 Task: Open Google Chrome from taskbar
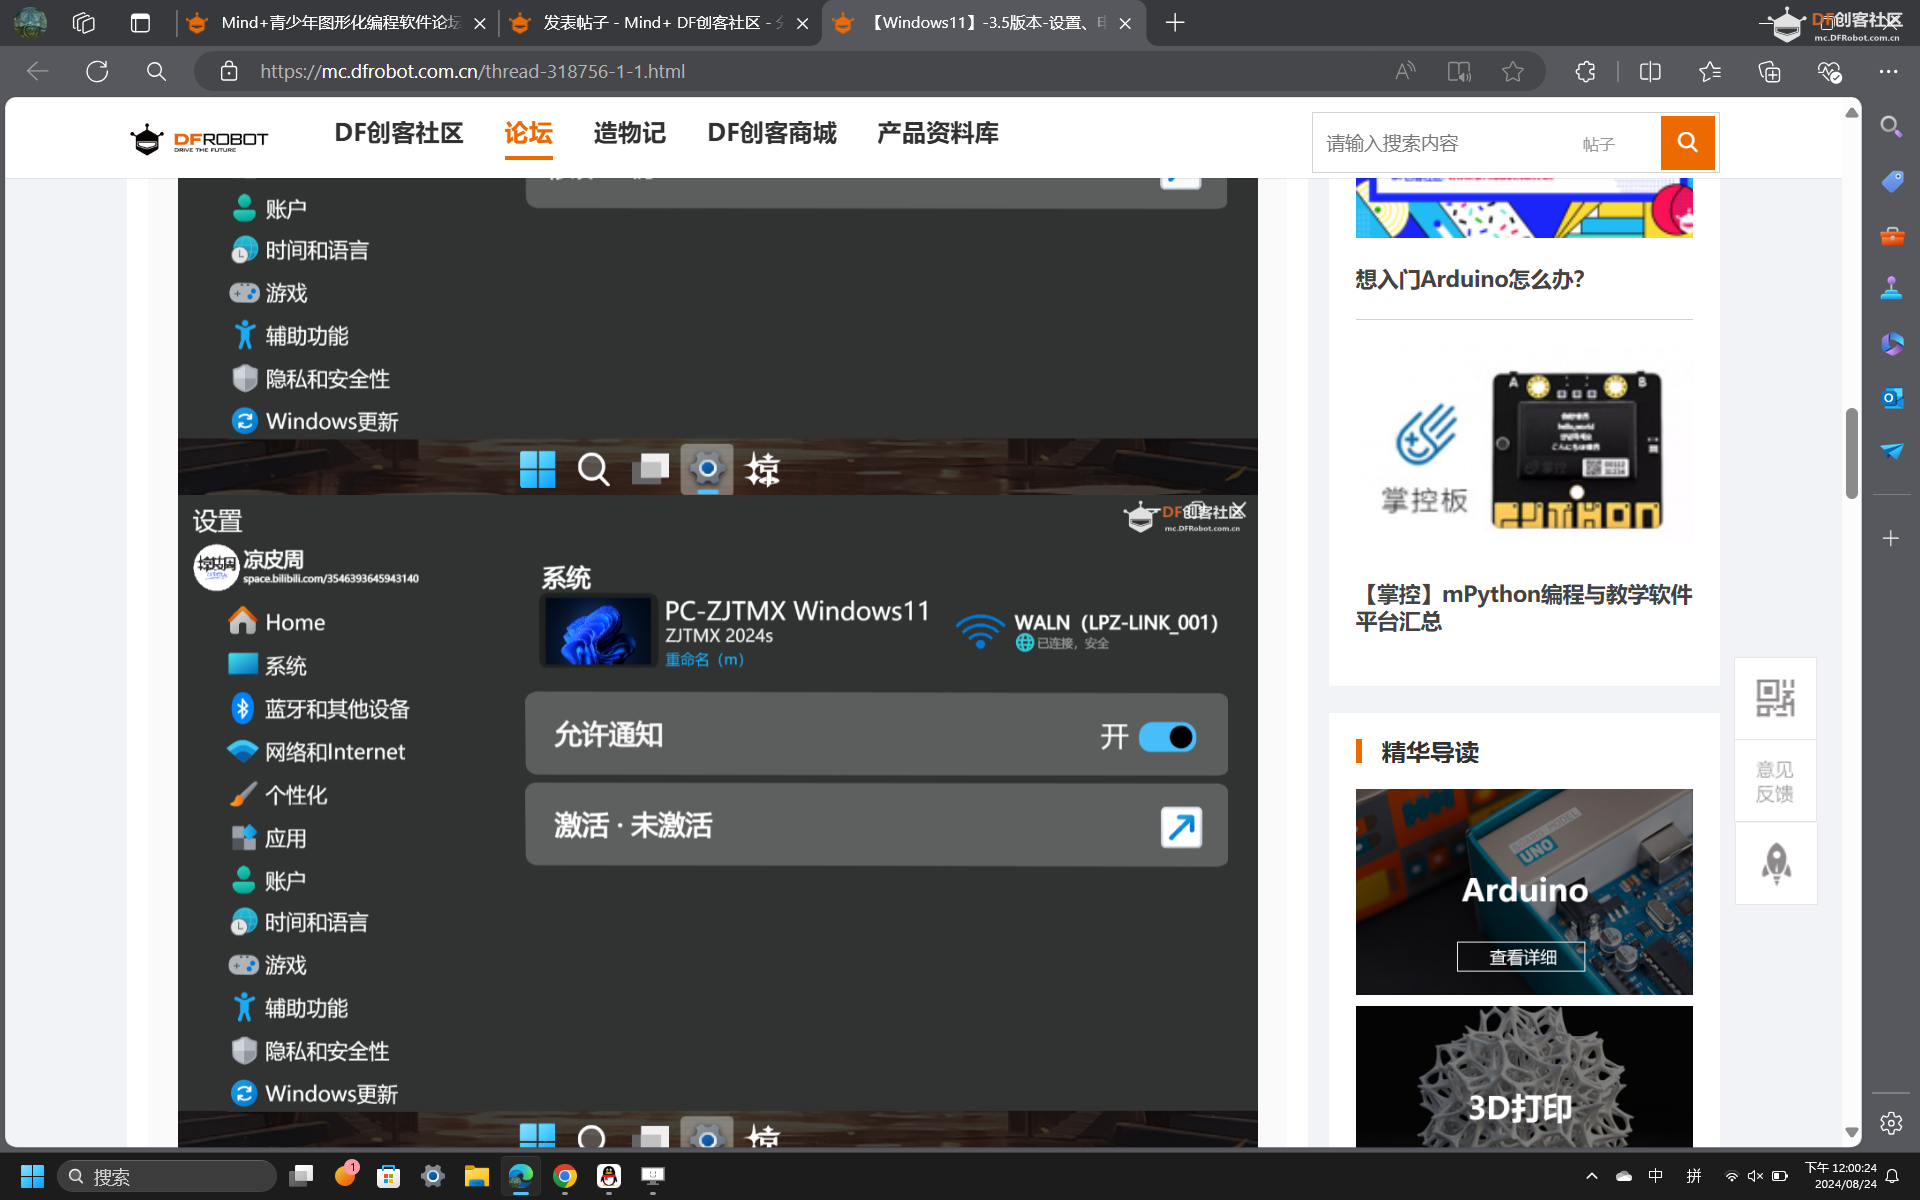click(565, 1176)
